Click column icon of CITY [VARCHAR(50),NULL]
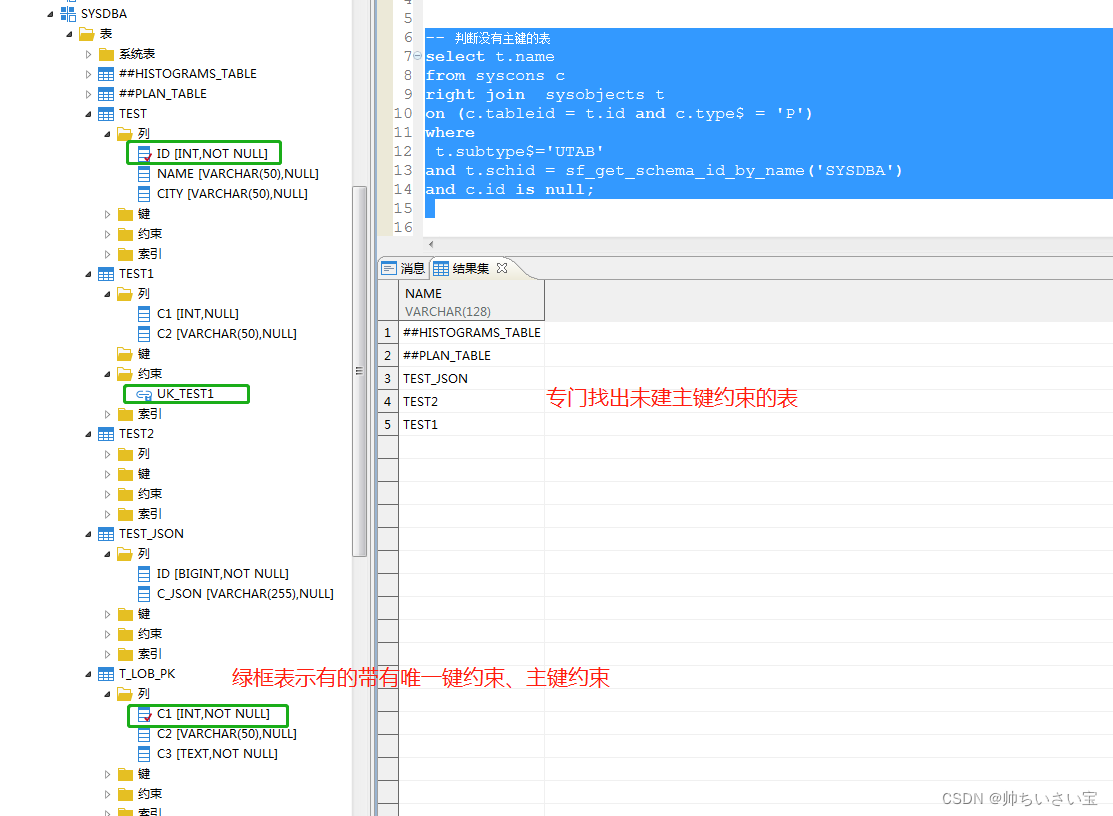The height and width of the screenshot is (816, 1113). 144,194
